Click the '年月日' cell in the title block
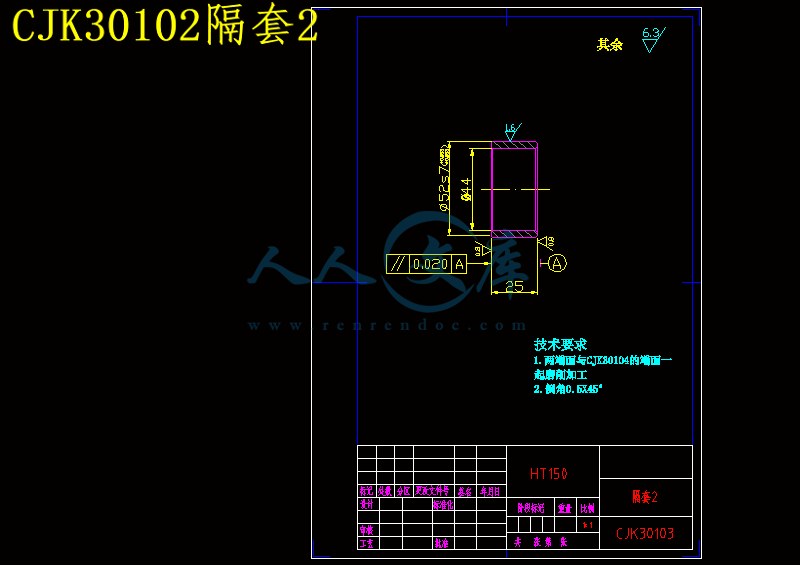Viewport: 800px width, 565px height. point(490,491)
